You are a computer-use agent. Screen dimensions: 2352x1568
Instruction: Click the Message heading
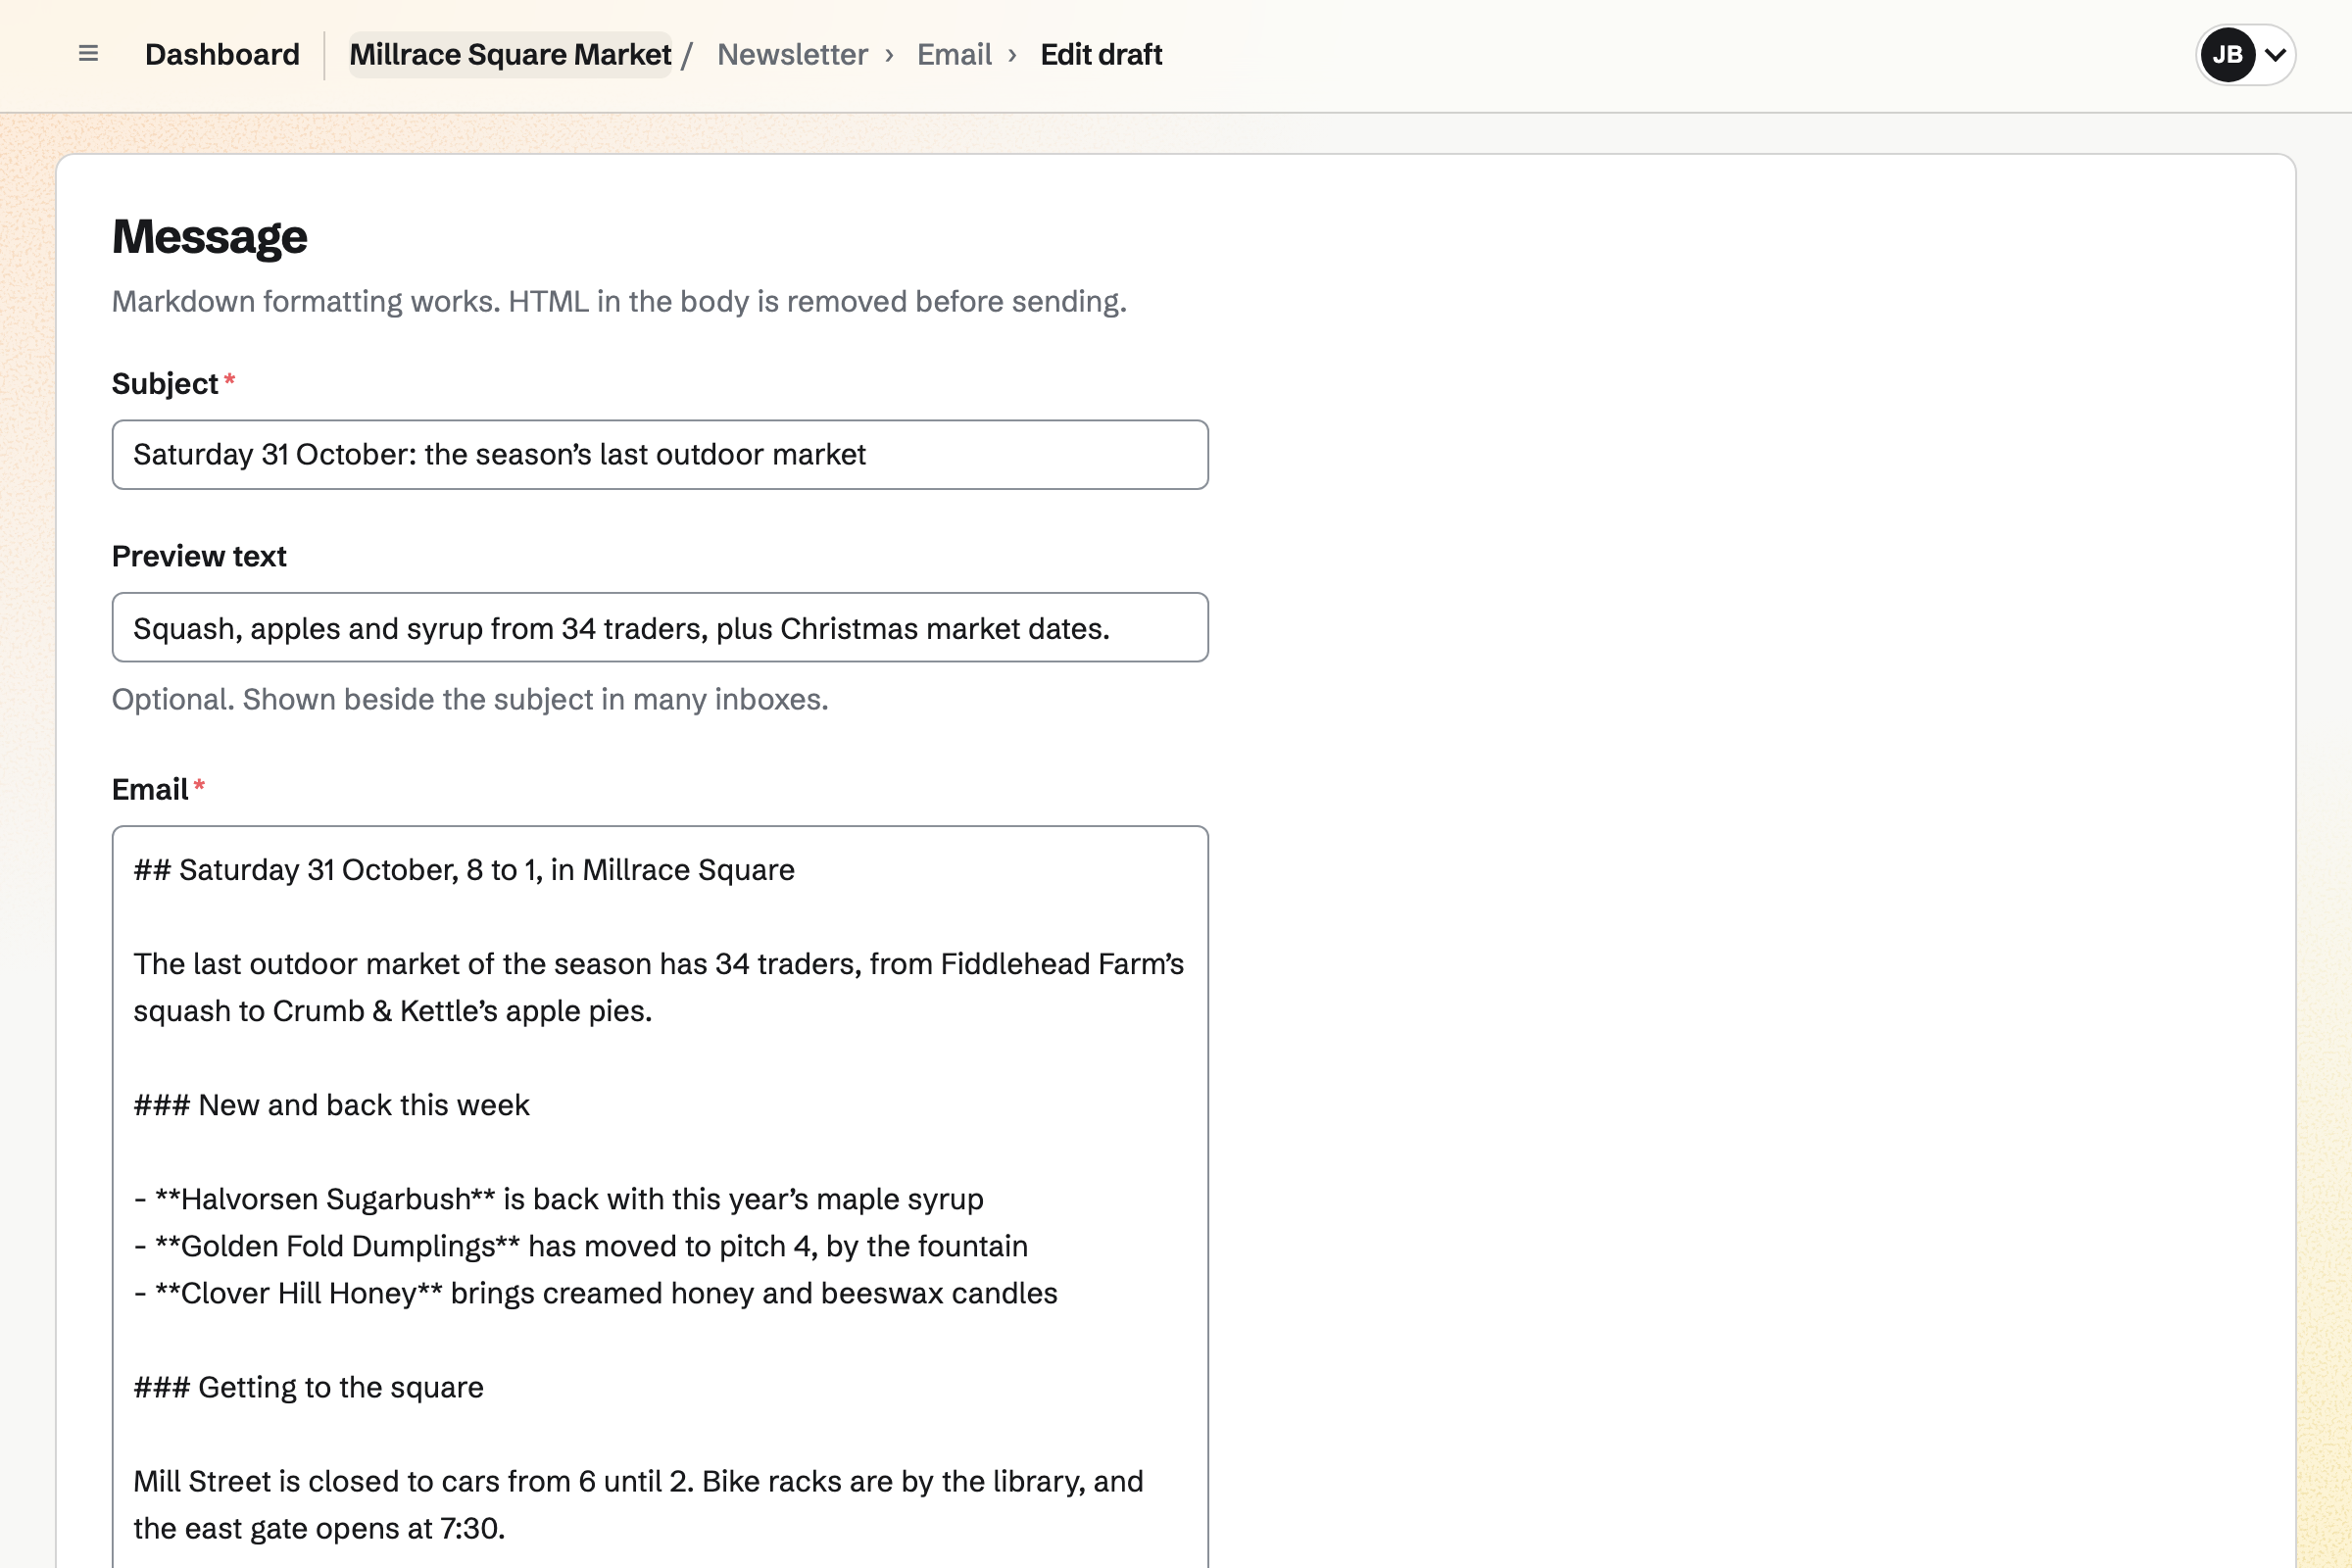tap(210, 237)
